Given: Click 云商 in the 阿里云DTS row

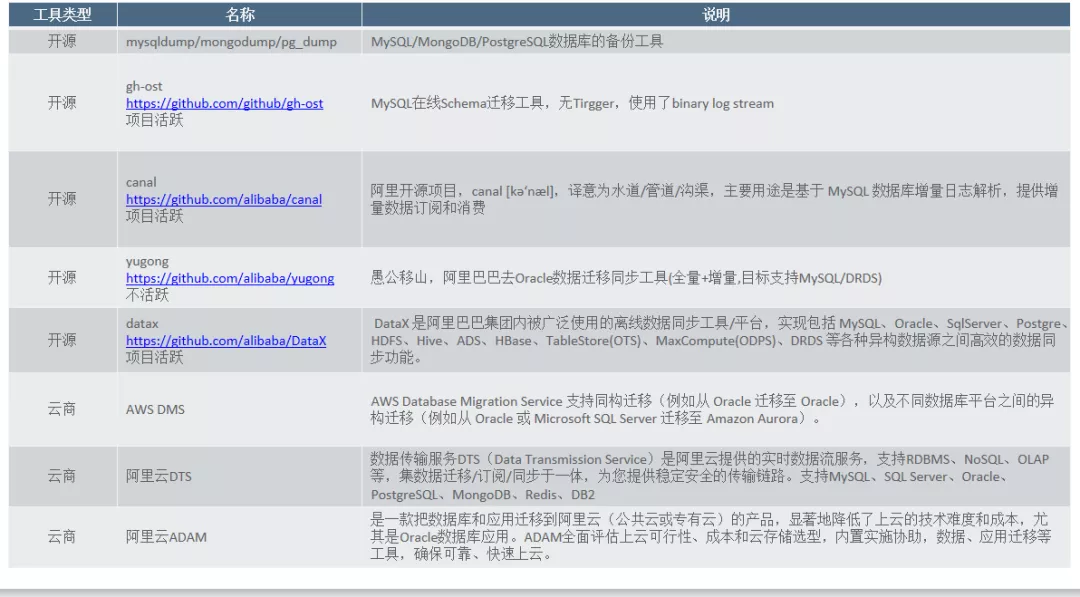Looking at the screenshot, I should pos(62,476).
